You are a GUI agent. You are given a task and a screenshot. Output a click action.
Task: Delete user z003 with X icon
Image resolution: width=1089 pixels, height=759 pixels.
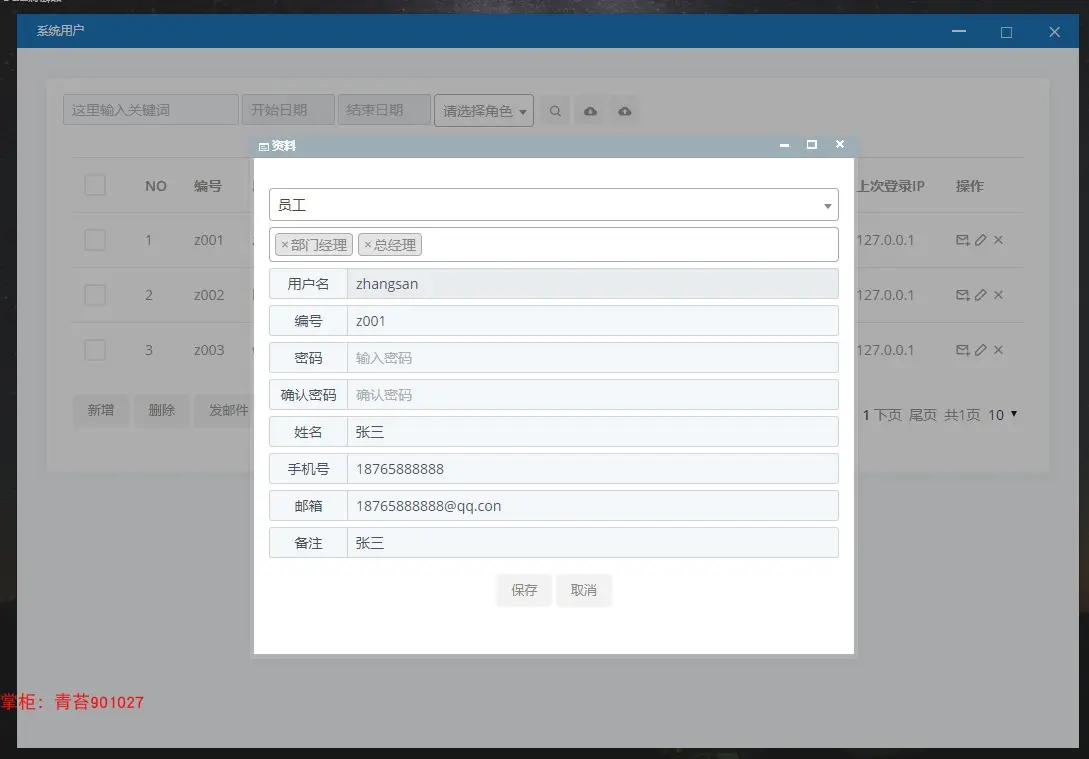(998, 350)
